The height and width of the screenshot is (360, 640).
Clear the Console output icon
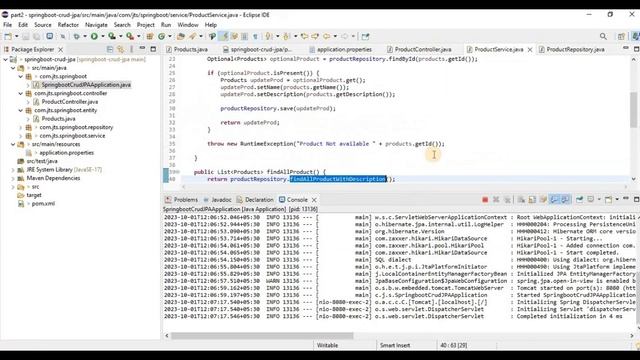[521, 200]
